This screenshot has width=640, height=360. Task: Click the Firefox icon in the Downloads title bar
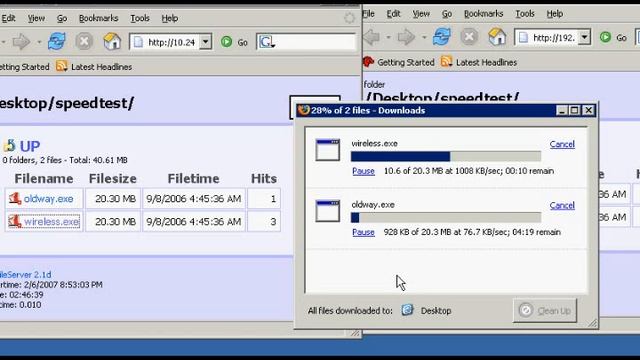click(x=304, y=110)
